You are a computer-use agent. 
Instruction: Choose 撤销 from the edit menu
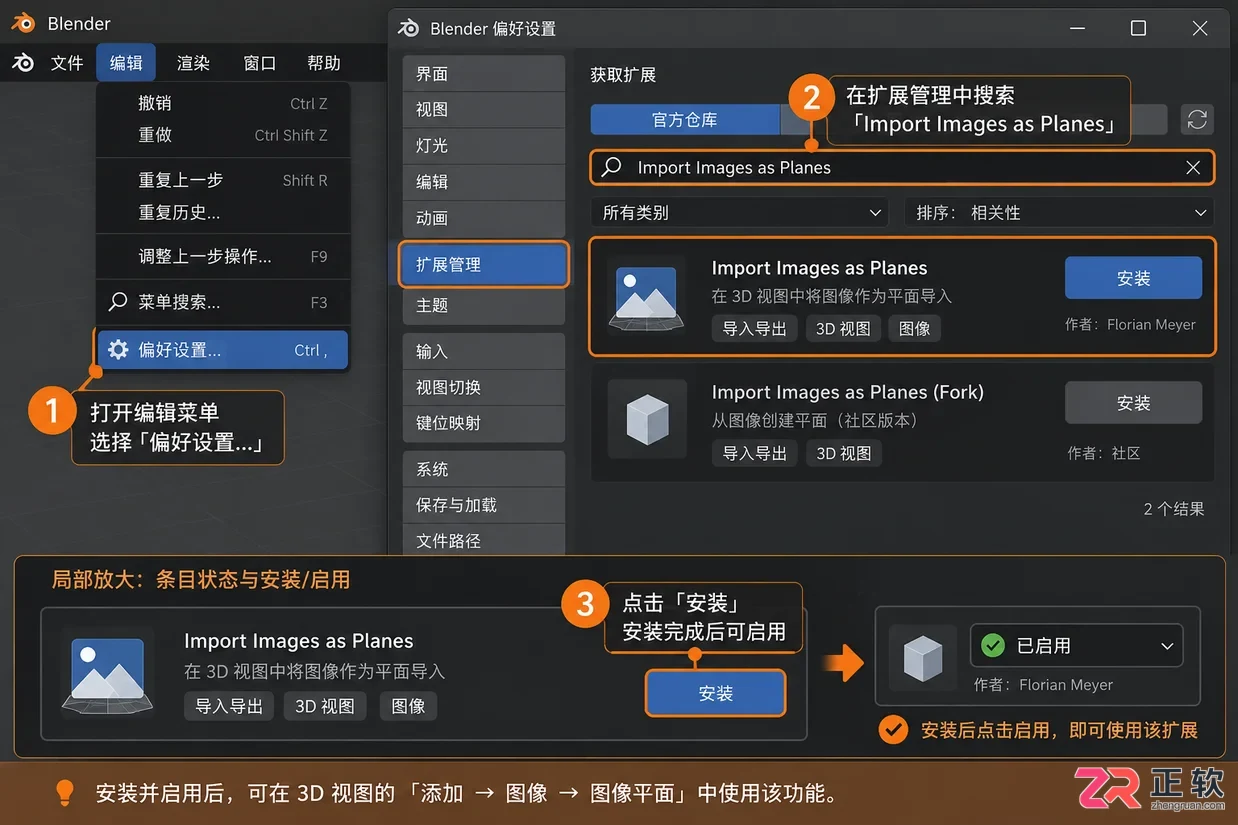(223, 103)
